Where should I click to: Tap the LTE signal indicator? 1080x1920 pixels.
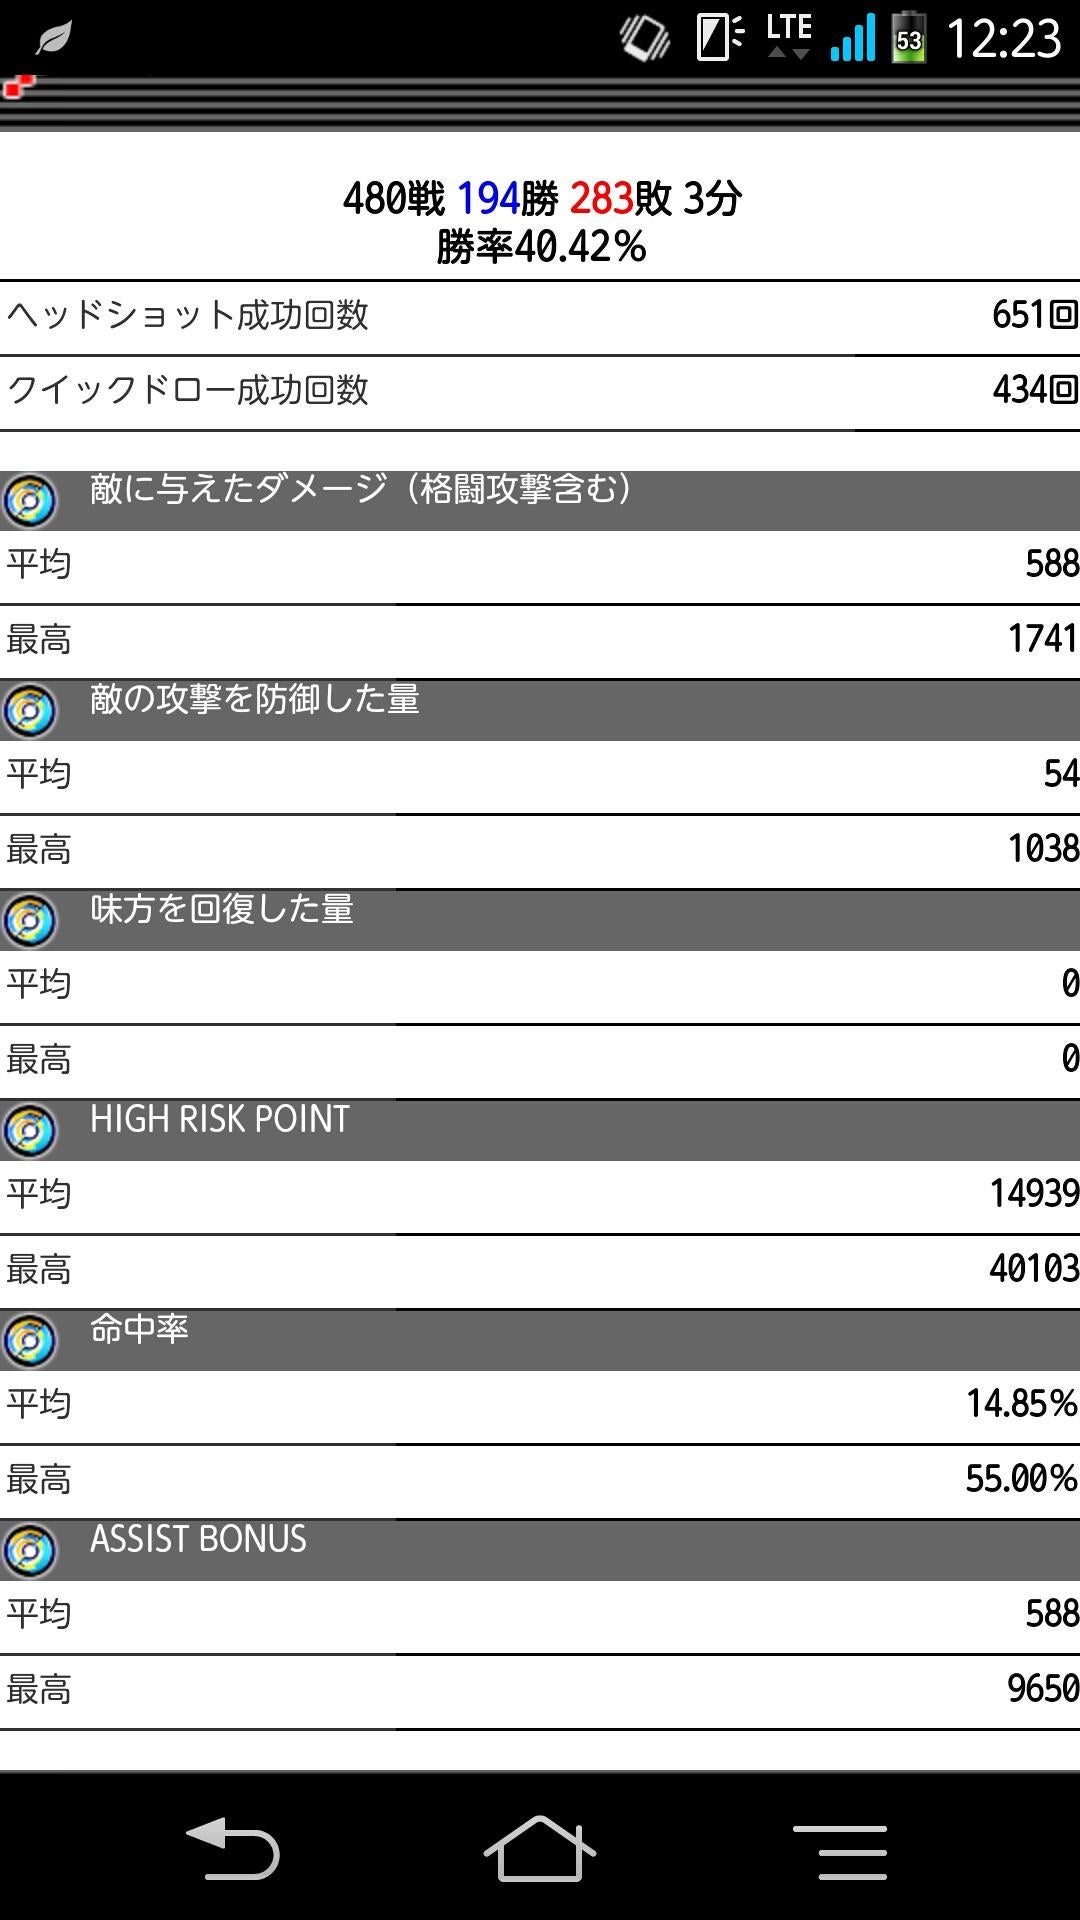[x=789, y=36]
